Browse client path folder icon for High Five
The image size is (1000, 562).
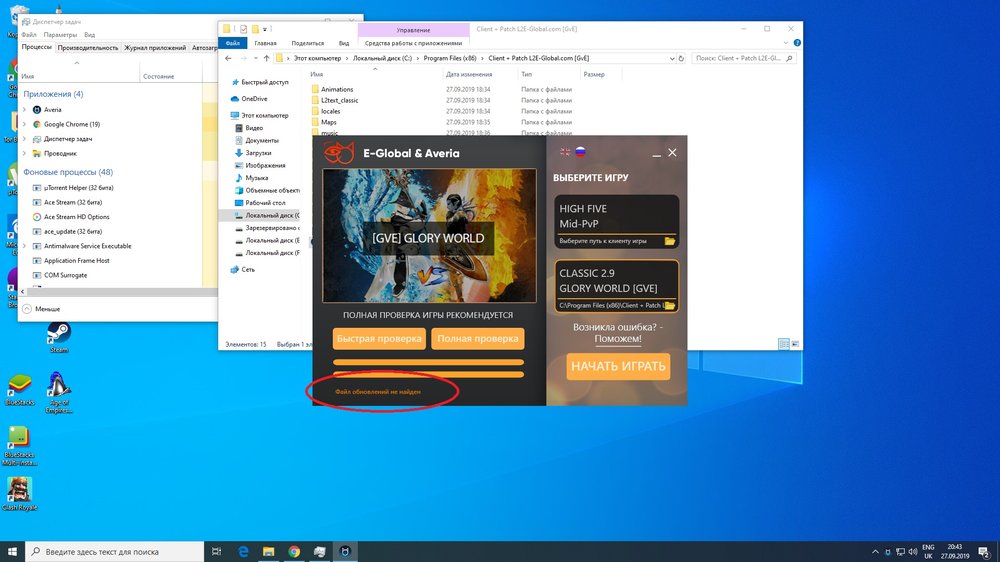click(x=669, y=241)
